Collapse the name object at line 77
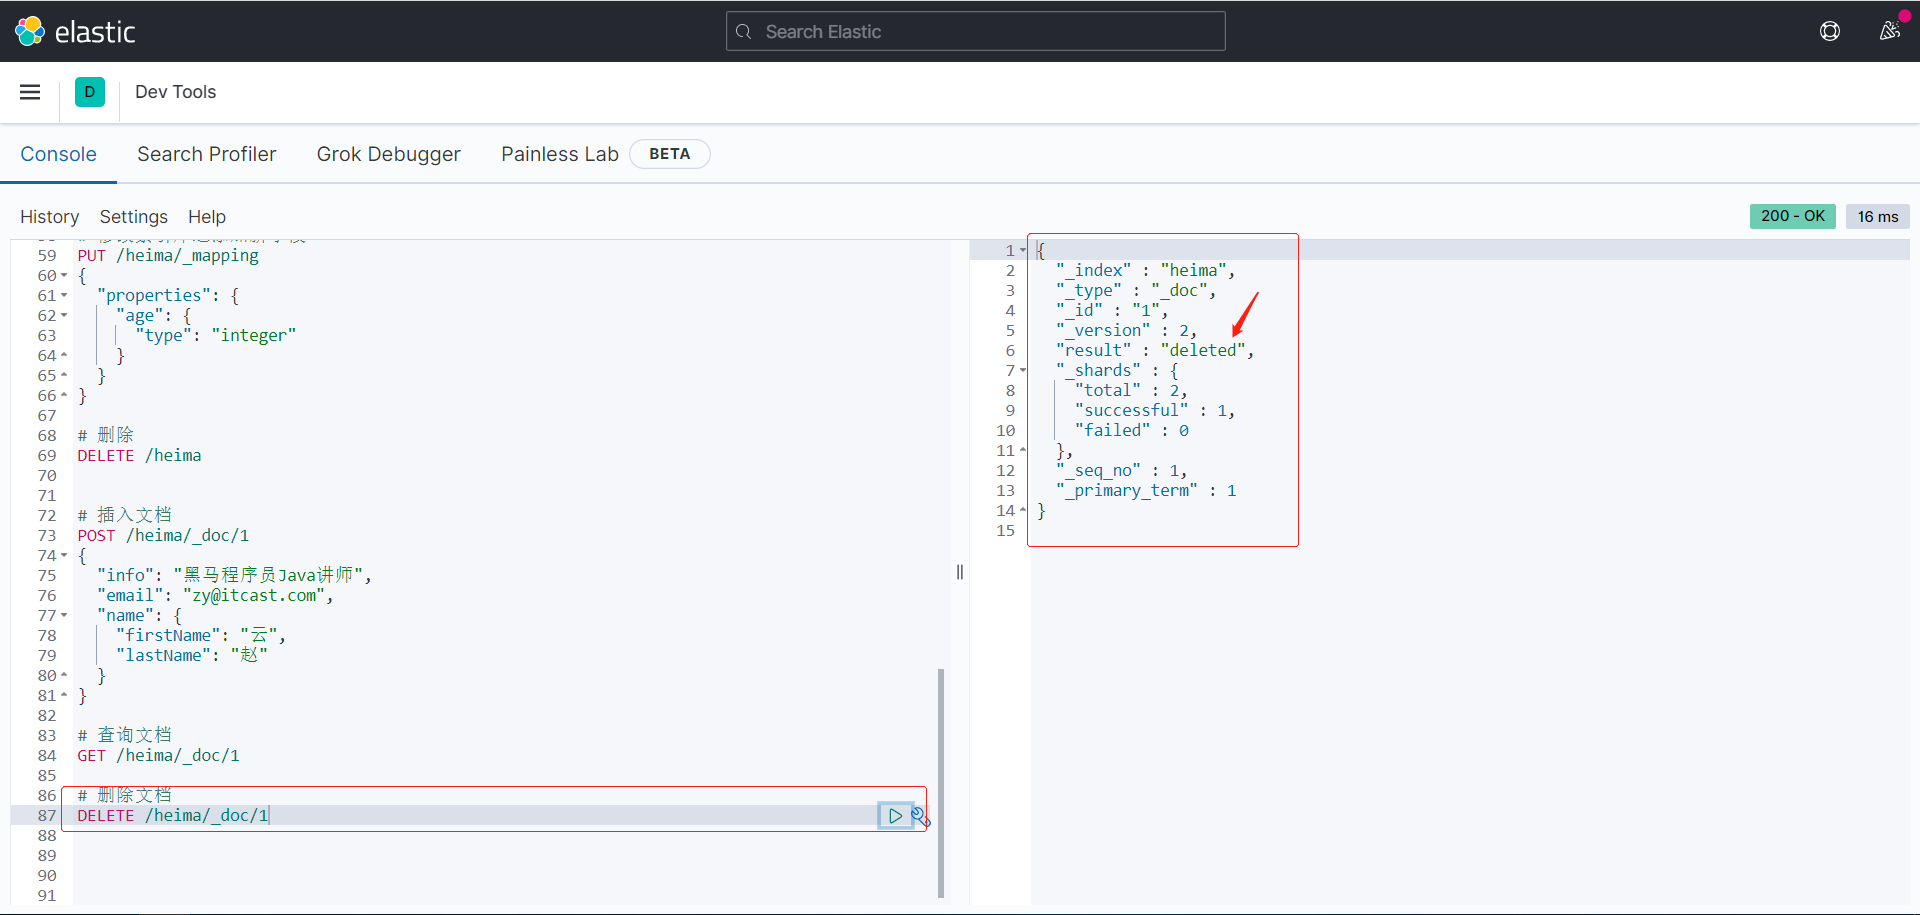Viewport: 1920px width, 915px height. pos(64,616)
